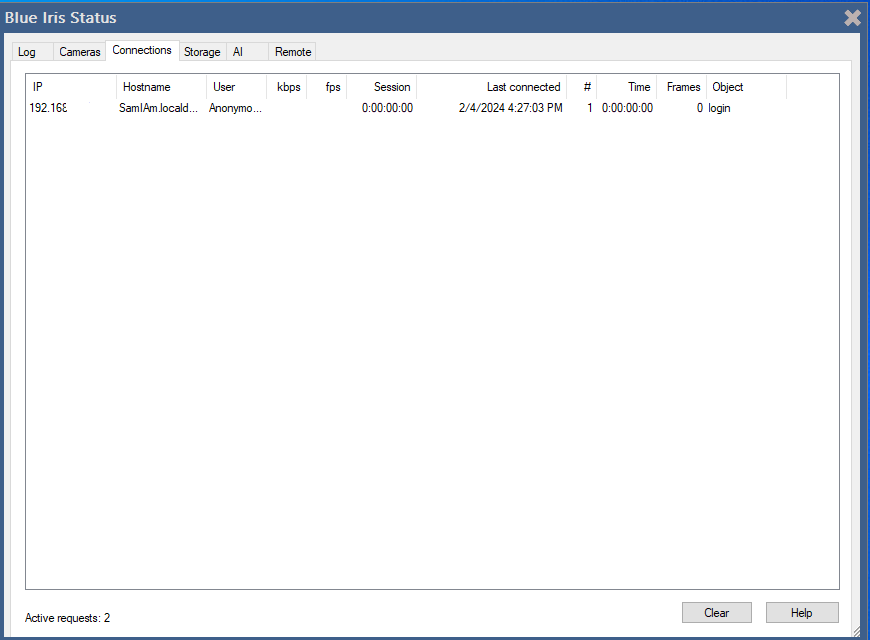870x640 pixels.
Task: Sort connections by IP column header
Action: [70, 87]
